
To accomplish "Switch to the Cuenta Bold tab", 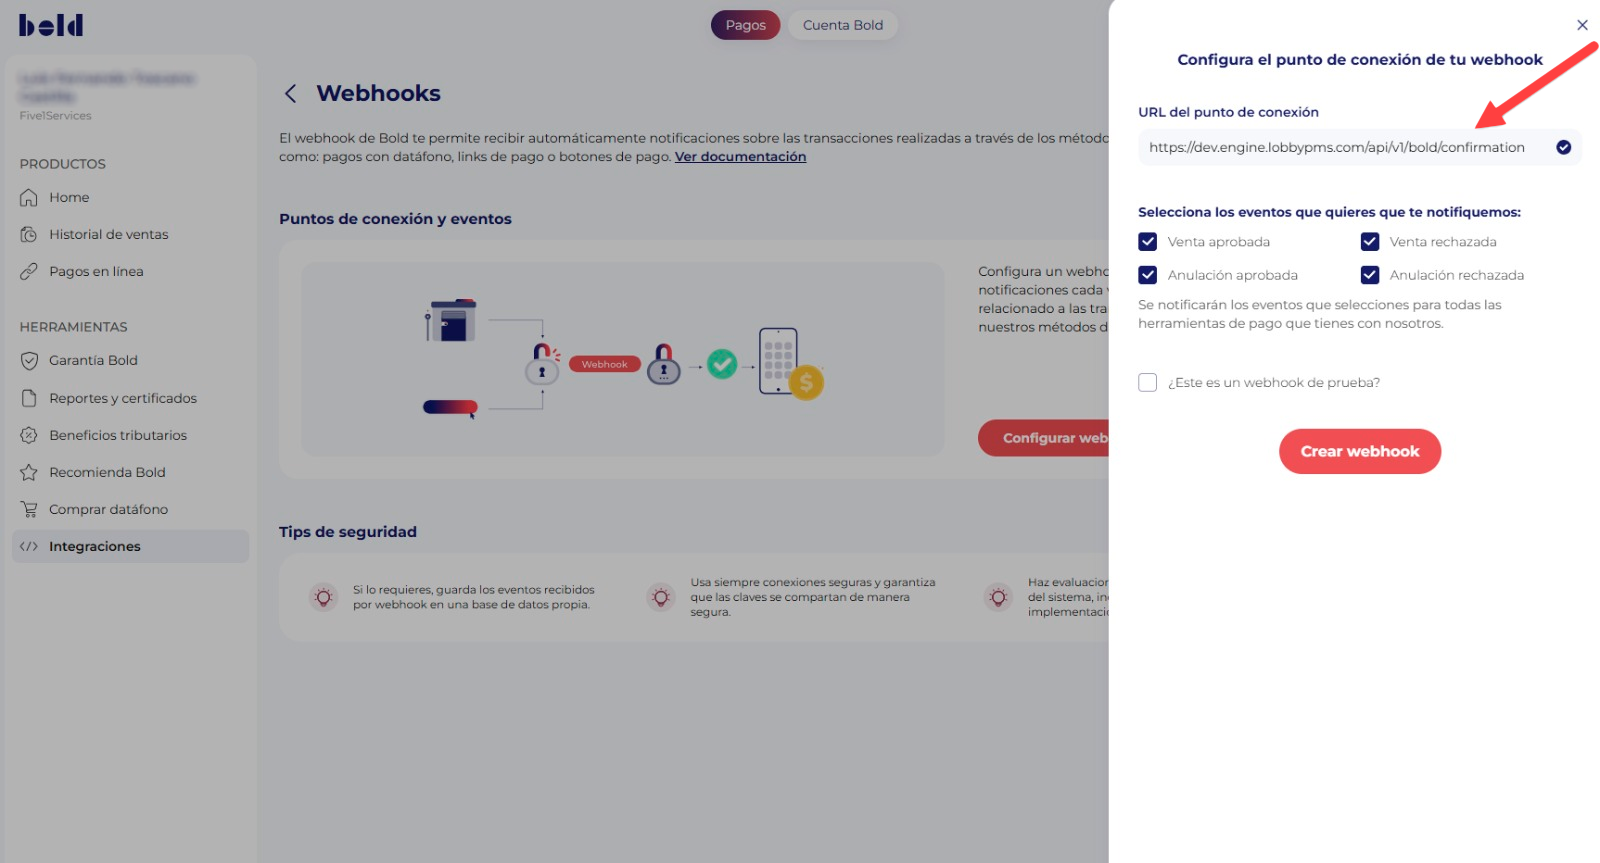I will pyautogui.click(x=842, y=25).
